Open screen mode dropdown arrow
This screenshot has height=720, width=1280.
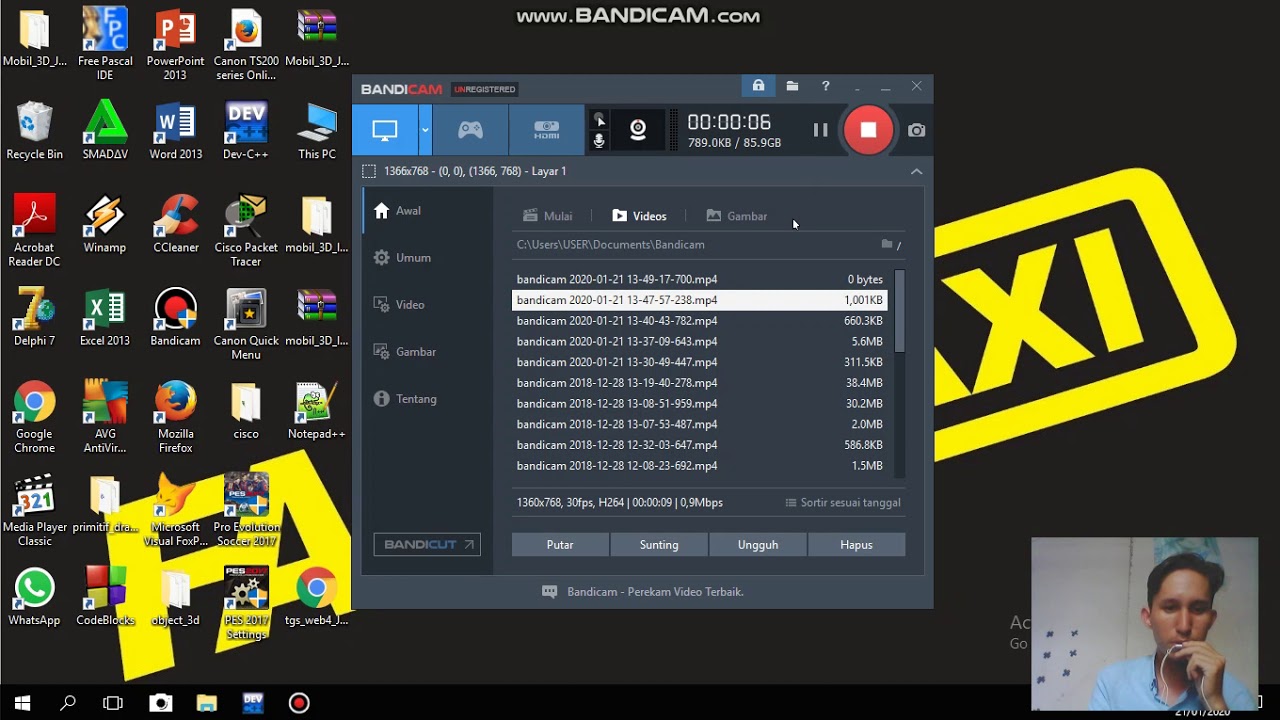pyautogui.click(x=425, y=130)
